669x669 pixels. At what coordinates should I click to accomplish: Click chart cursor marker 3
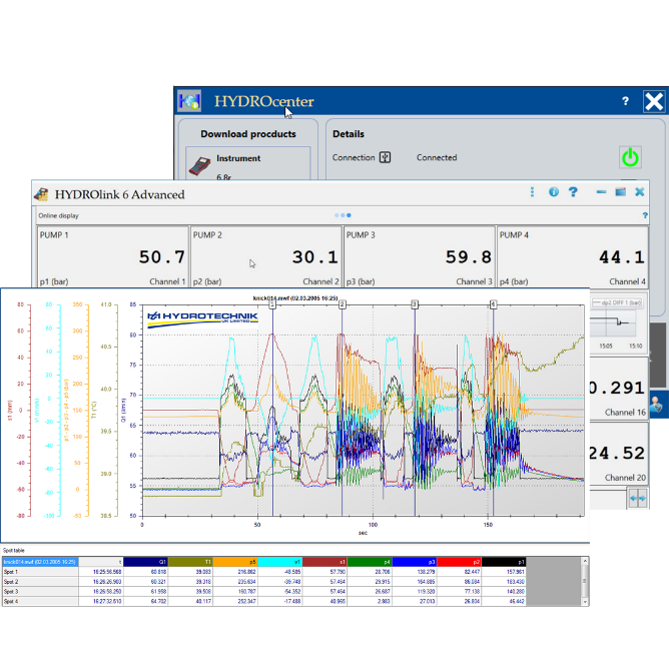tap(415, 304)
